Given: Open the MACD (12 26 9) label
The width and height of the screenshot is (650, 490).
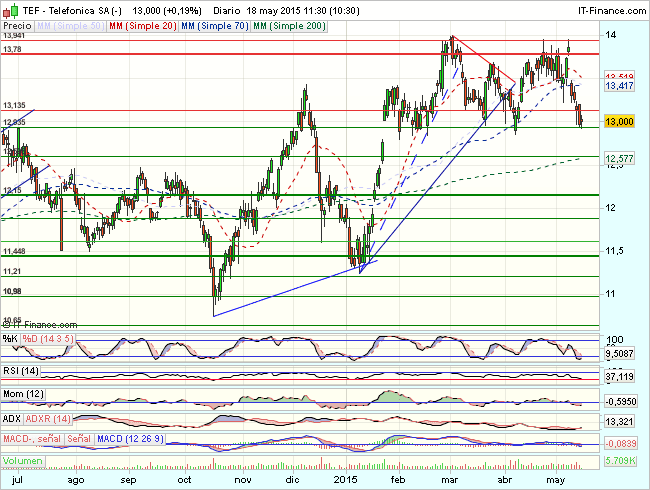Looking at the screenshot, I should coord(130,439).
